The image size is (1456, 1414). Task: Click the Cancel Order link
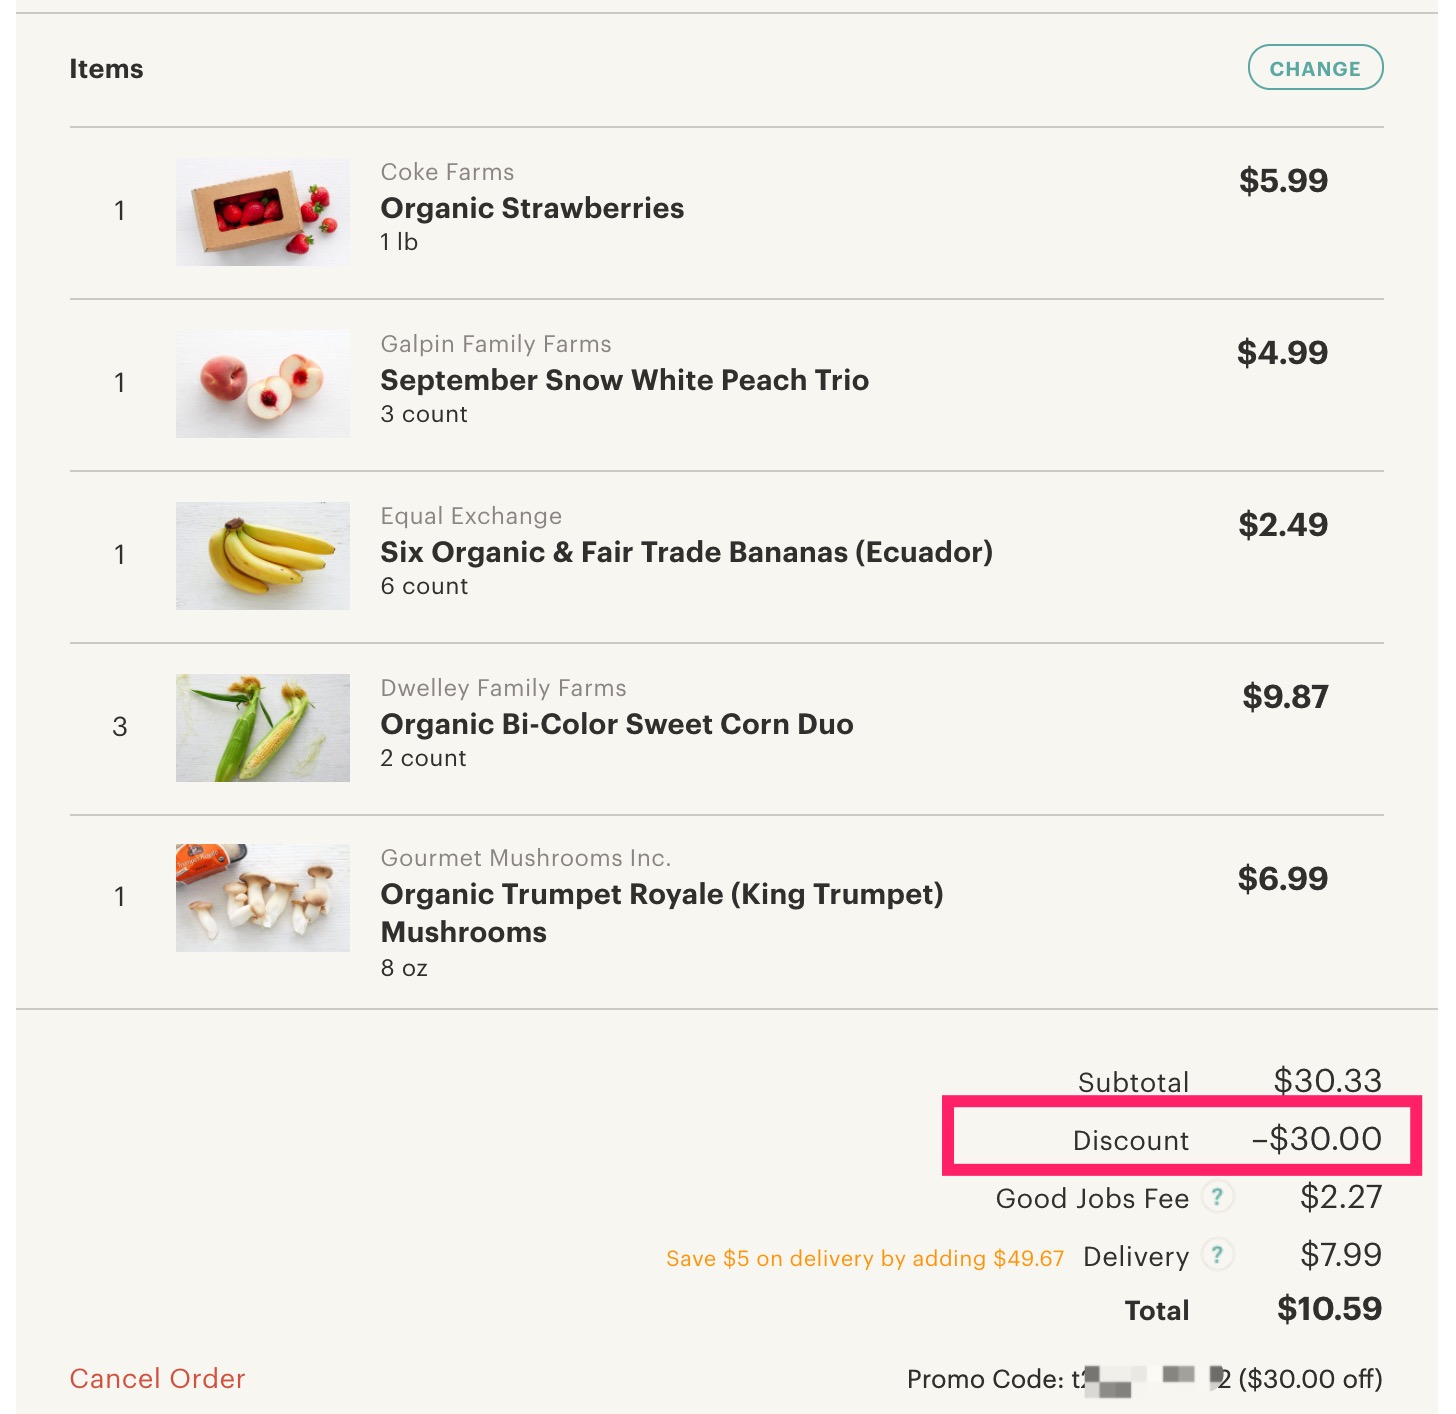coord(157,1378)
